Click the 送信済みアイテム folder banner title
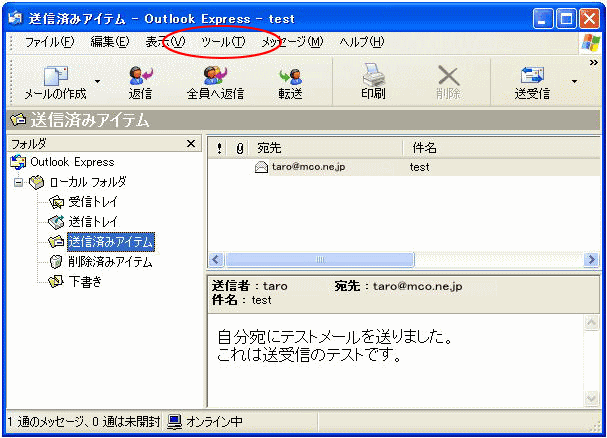 tap(90, 120)
